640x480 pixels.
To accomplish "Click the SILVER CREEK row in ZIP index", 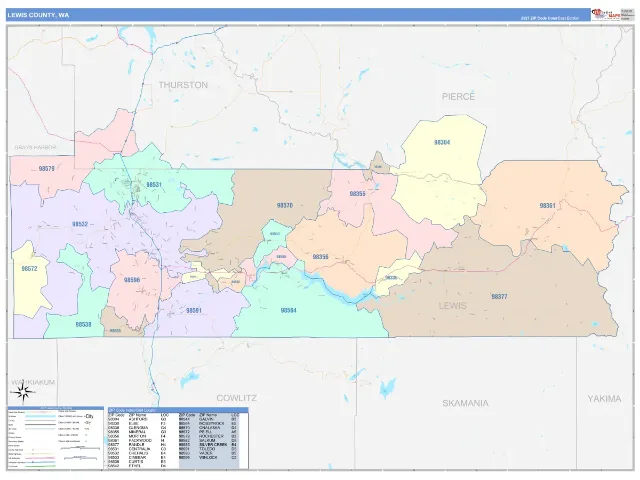I will (x=209, y=444).
